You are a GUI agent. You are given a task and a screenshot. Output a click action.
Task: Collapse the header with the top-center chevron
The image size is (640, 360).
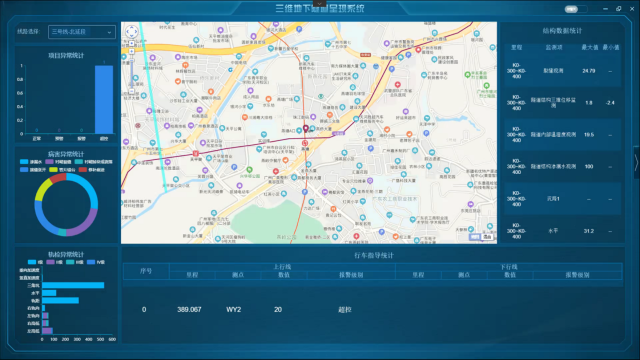point(320,4)
